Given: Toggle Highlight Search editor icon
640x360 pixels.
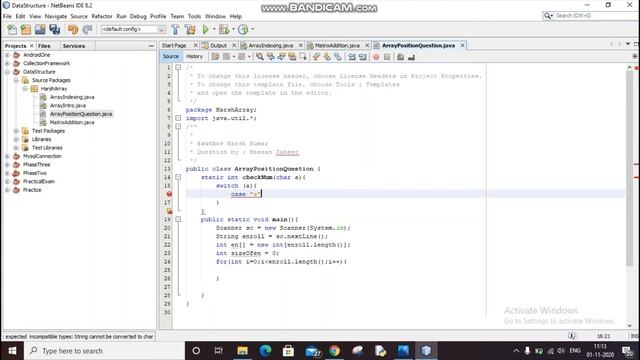Looking at the screenshot, I should [x=292, y=57].
